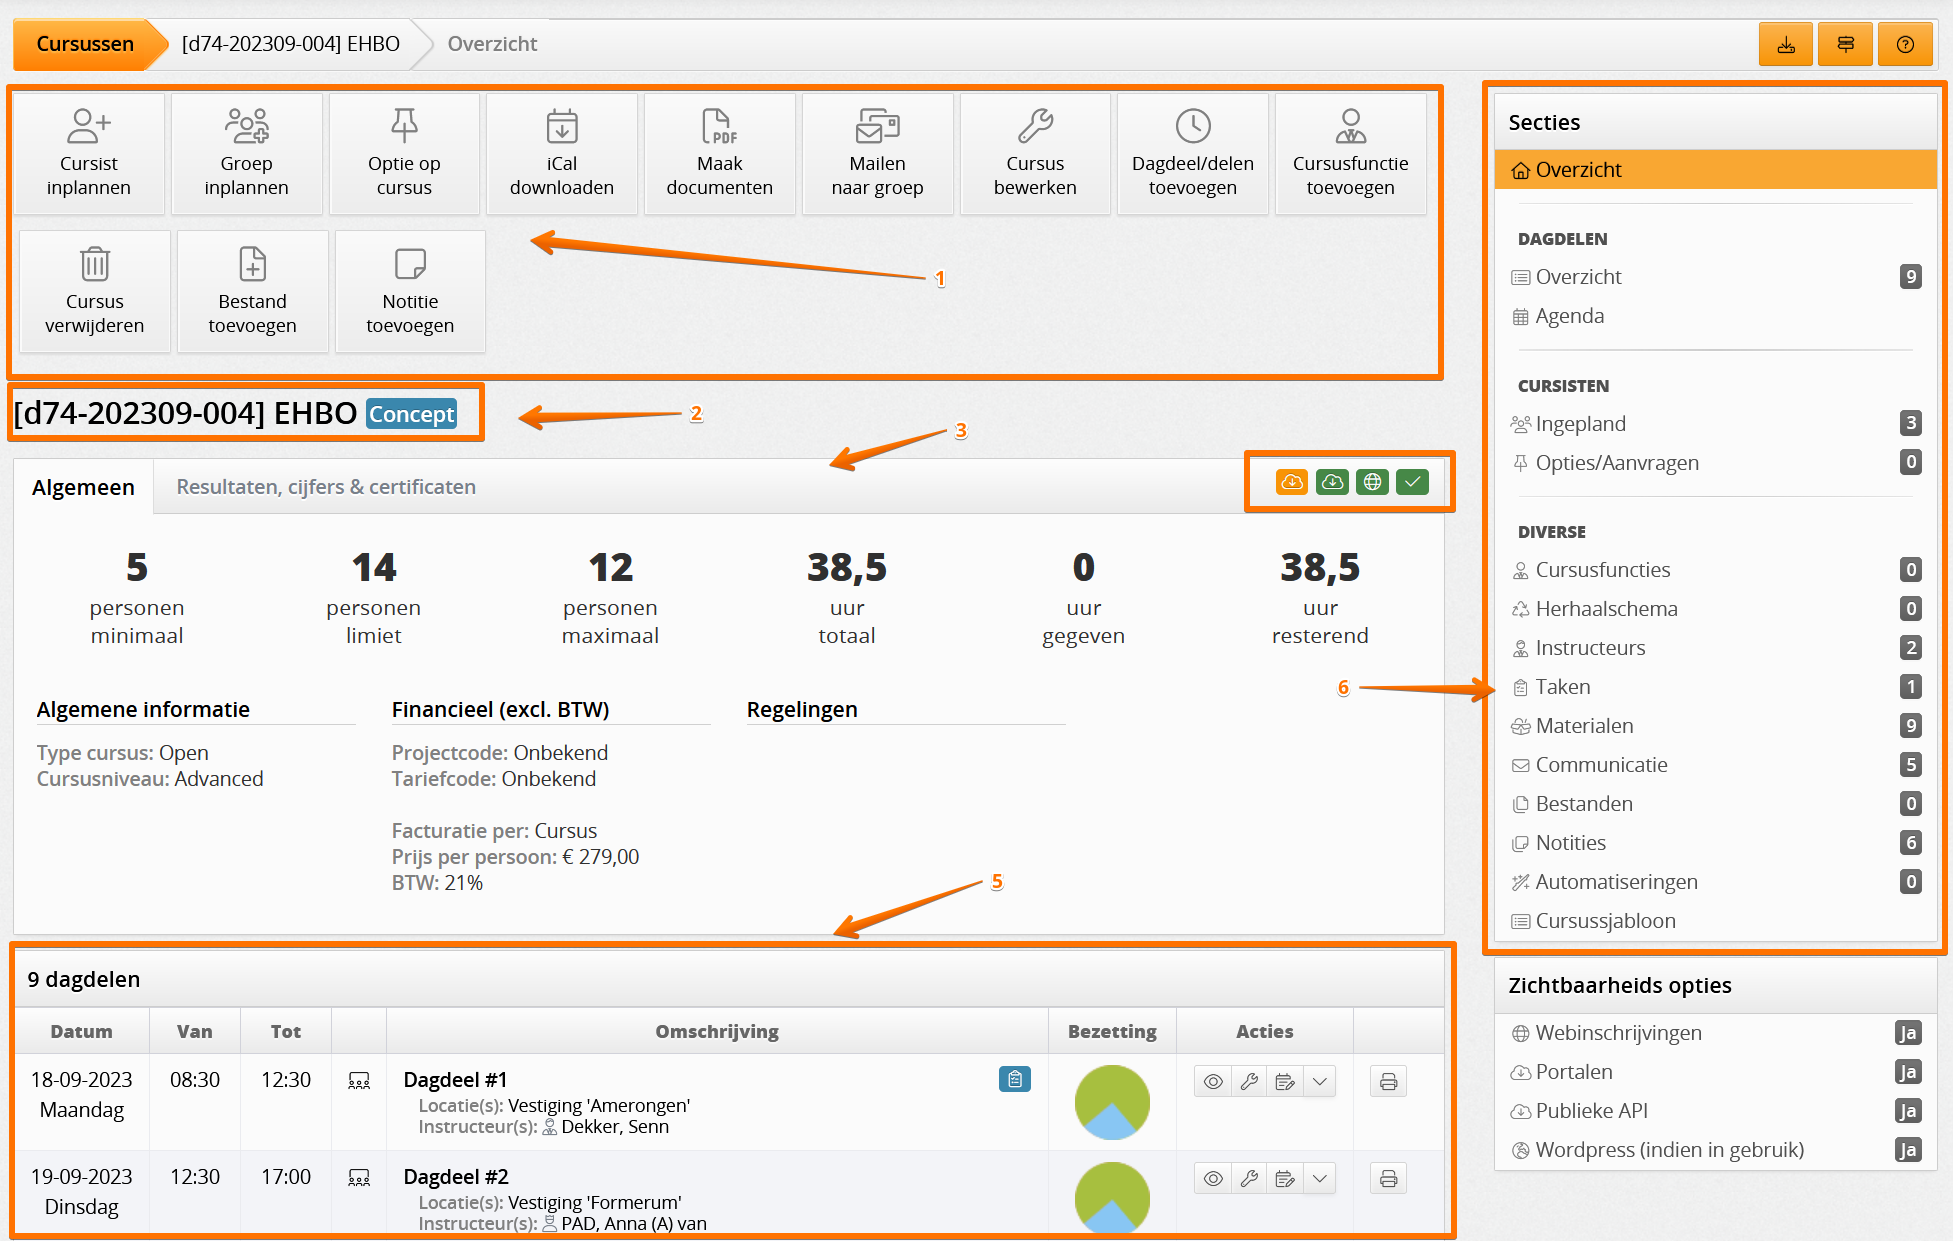Click the printer icon for Dagdeel #1
This screenshot has height=1243, width=1953.
click(1388, 1082)
